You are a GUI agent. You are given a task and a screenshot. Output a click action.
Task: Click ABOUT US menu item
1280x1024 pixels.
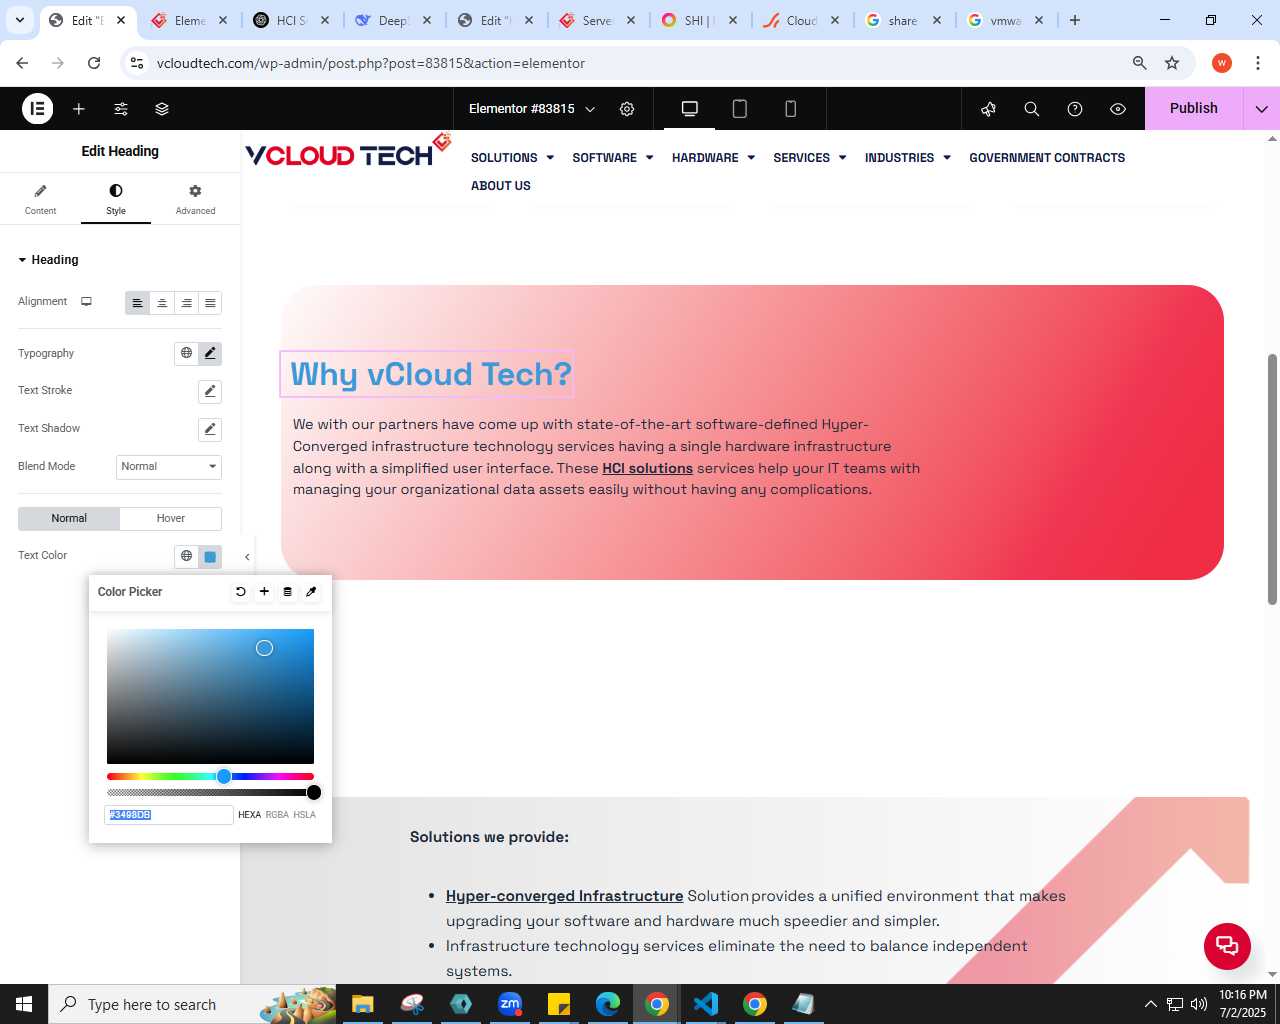pyautogui.click(x=501, y=186)
